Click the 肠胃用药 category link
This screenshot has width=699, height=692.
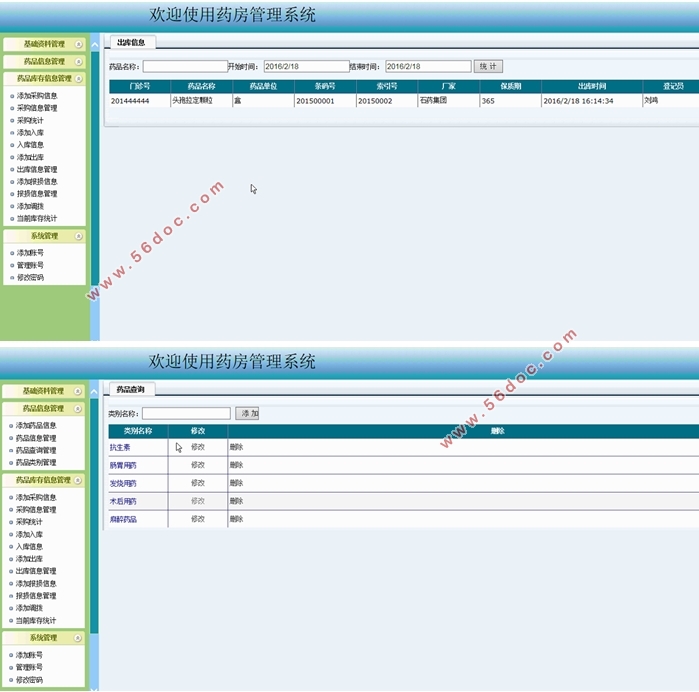(x=123, y=465)
